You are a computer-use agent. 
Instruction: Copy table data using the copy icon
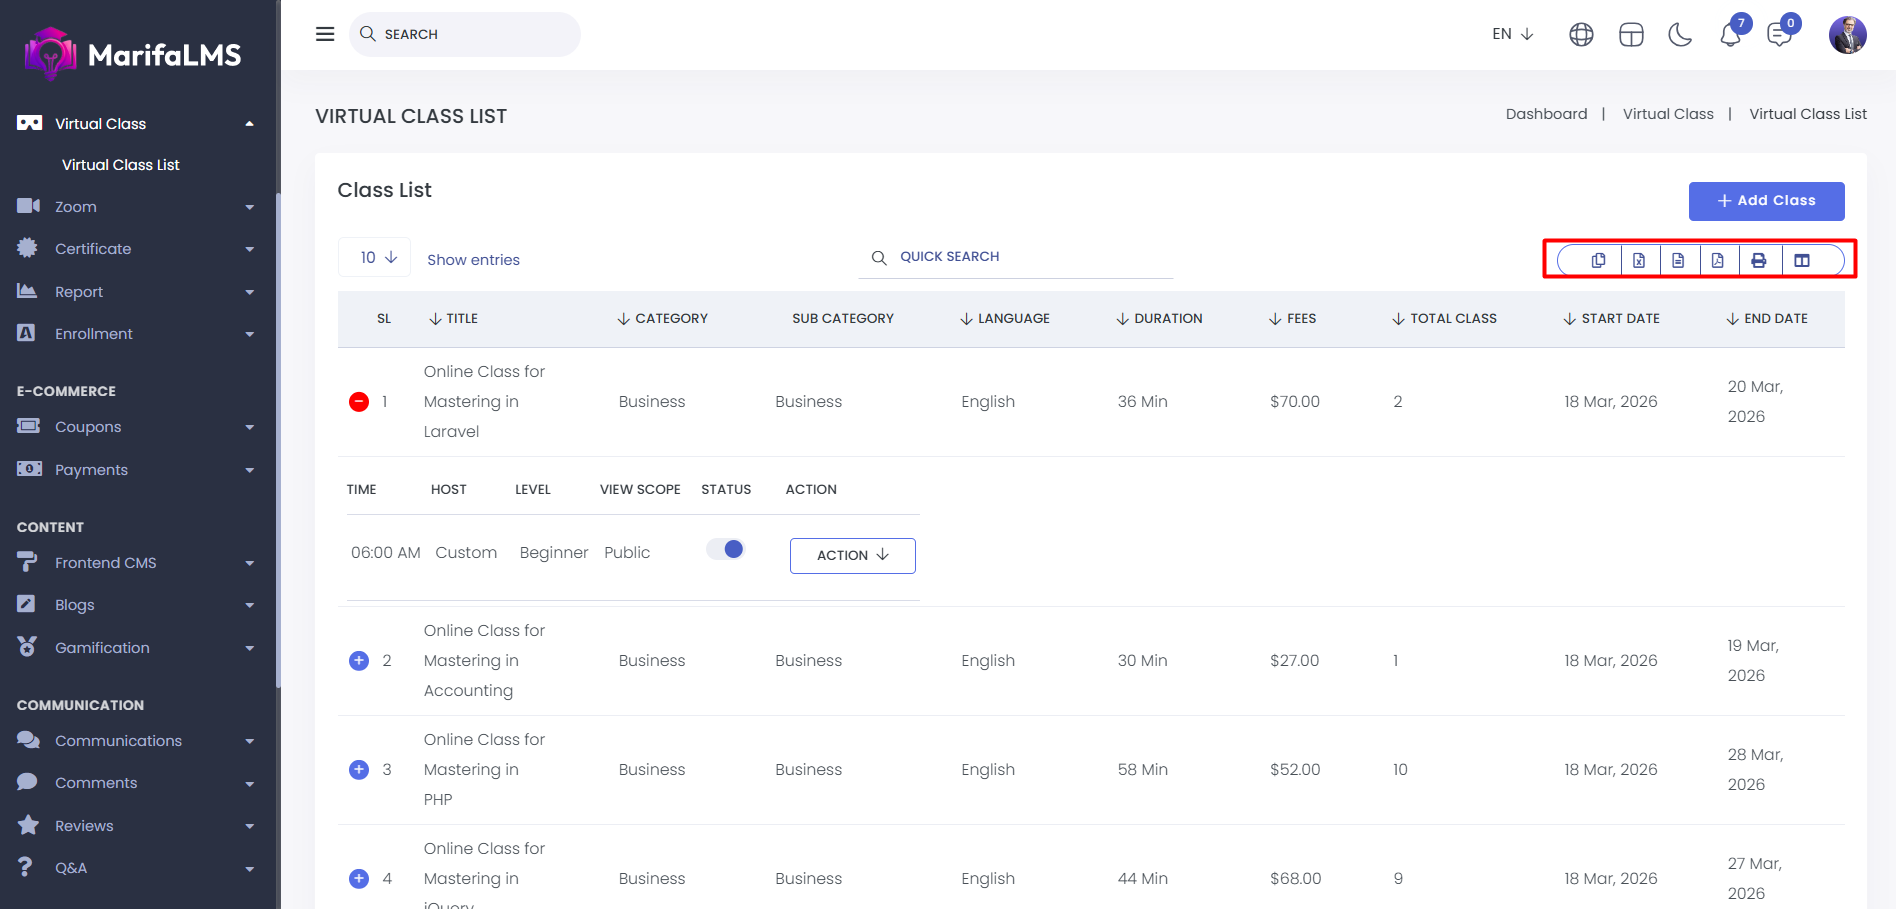(x=1598, y=260)
